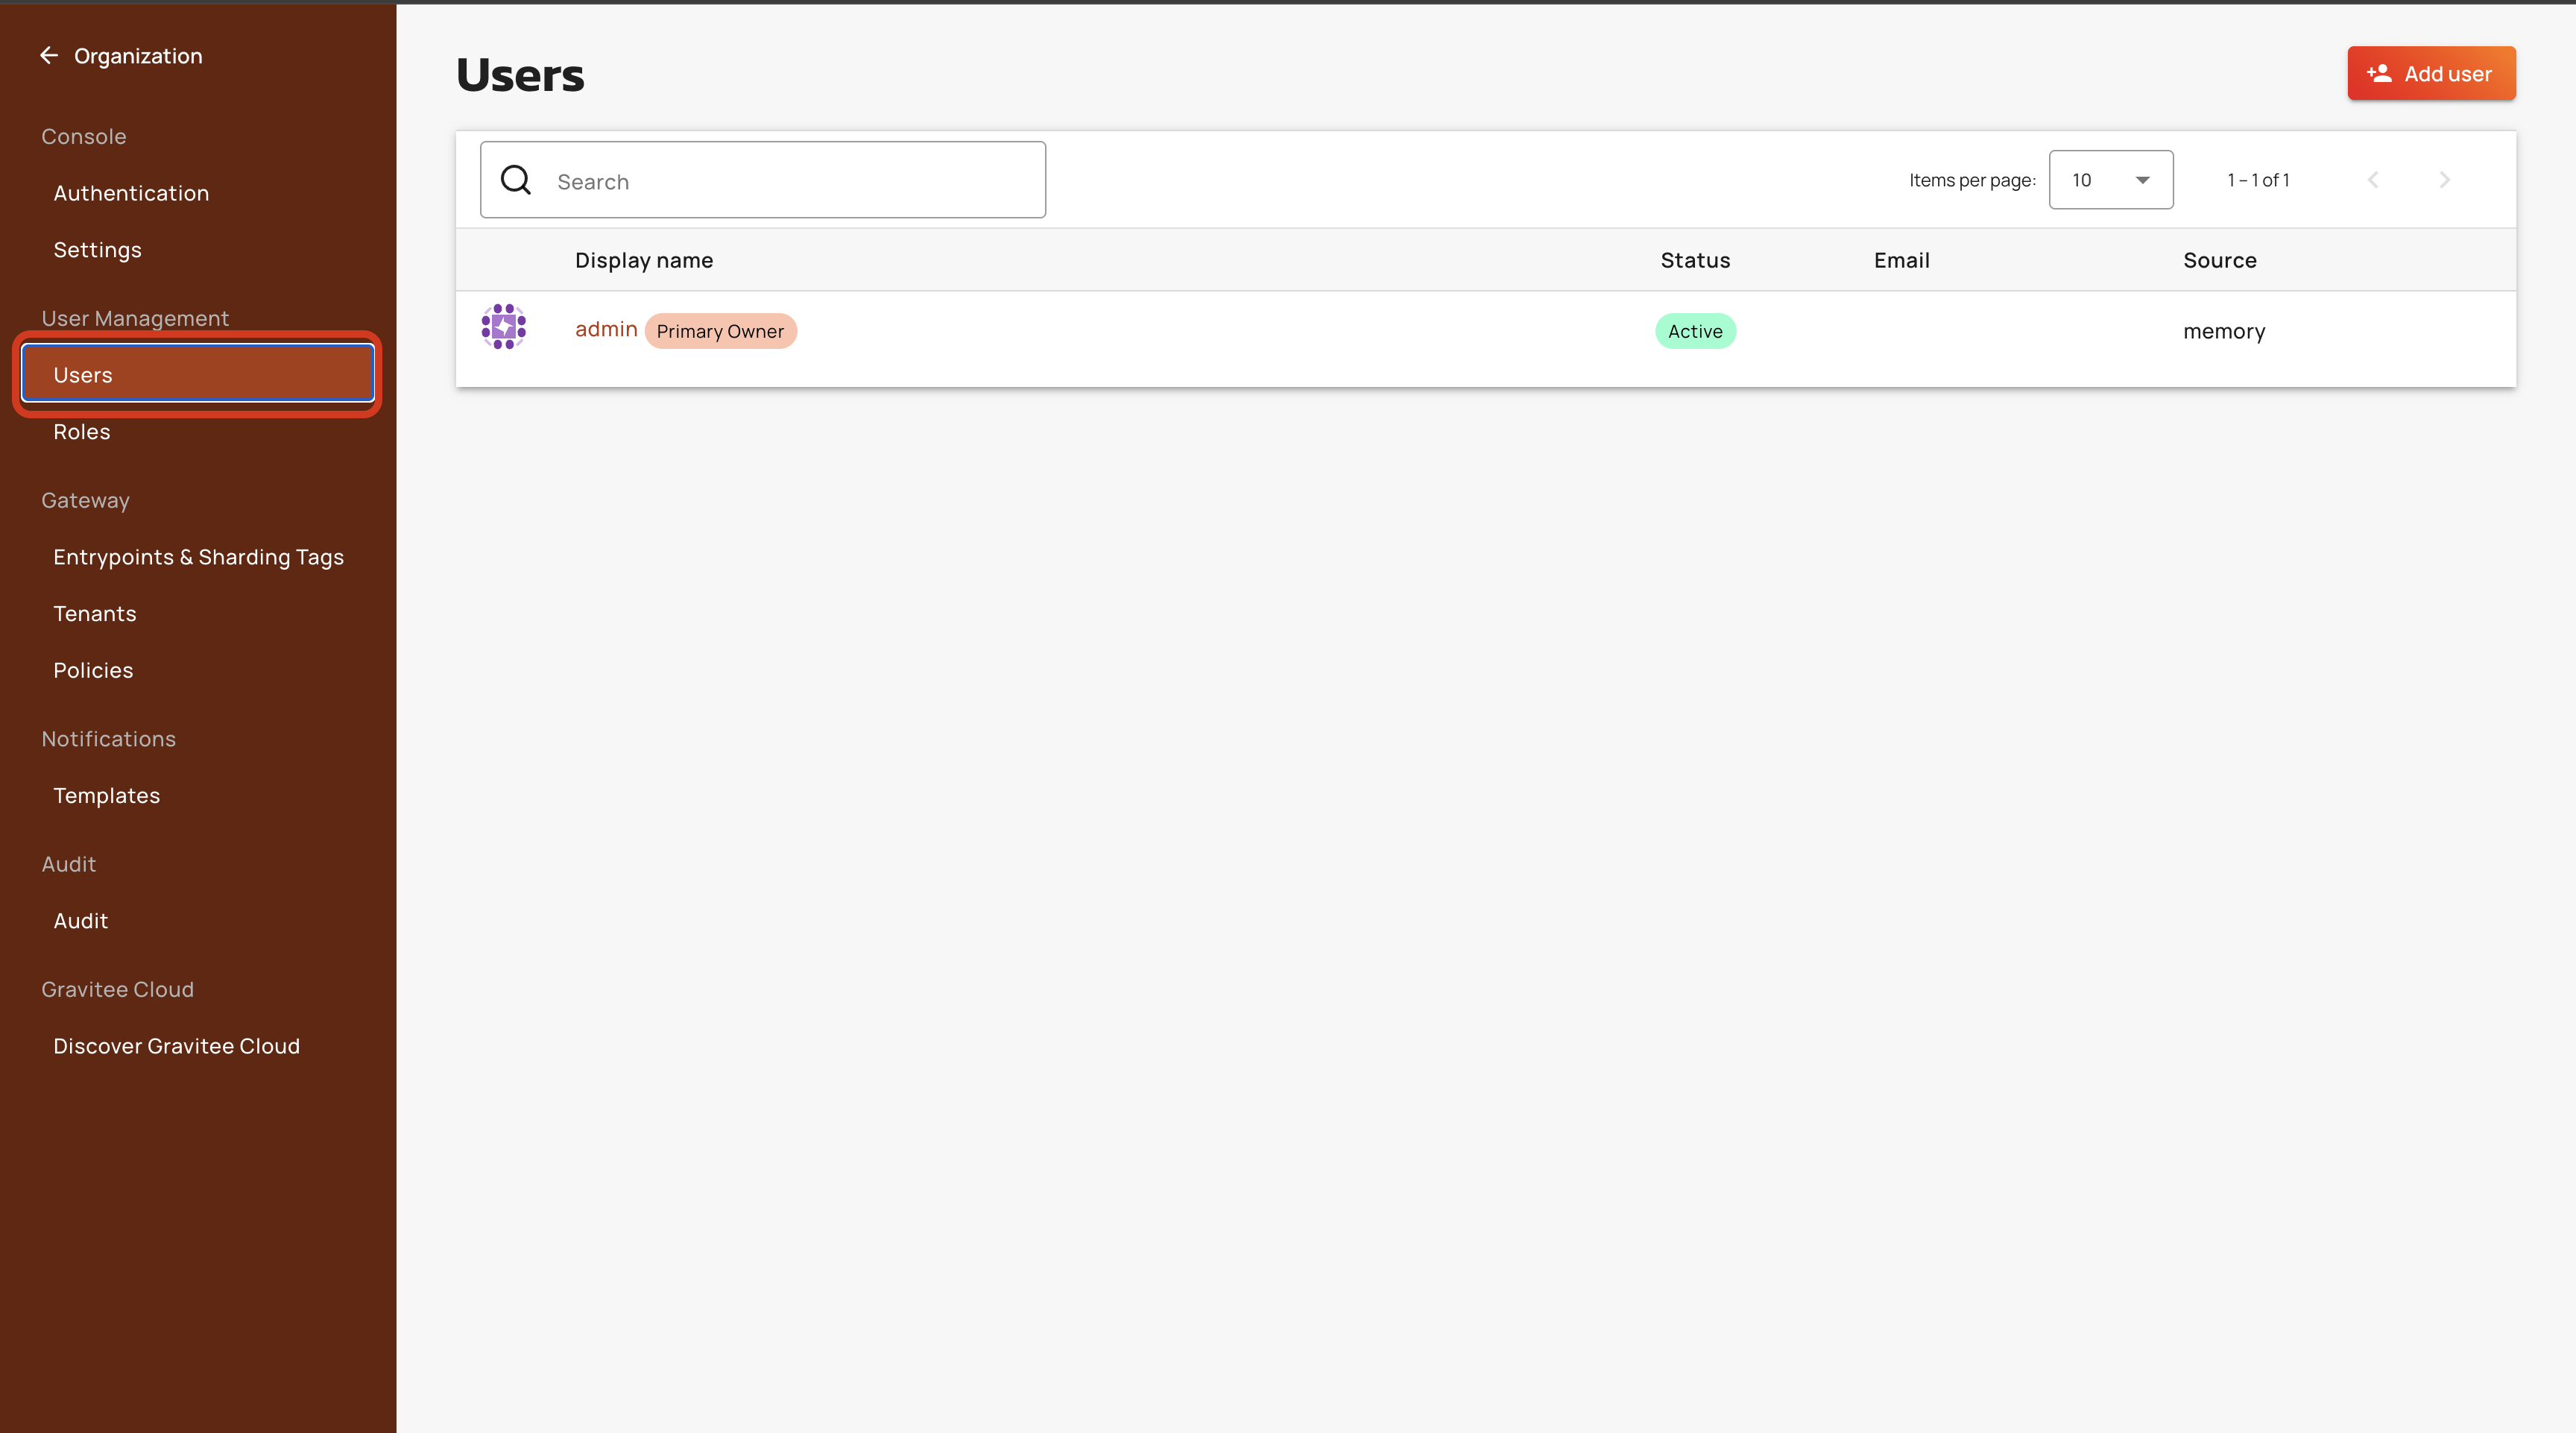2576x1433 pixels.
Task: Type in the Search users field
Action: [x=790, y=181]
